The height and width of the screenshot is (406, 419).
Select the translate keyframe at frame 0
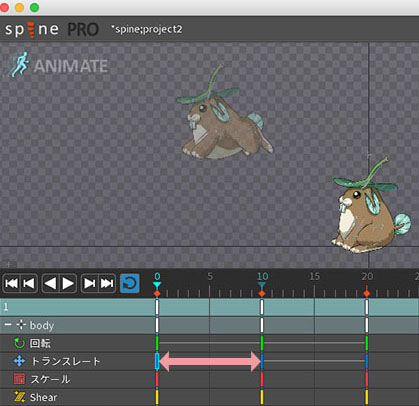(x=157, y=361)
